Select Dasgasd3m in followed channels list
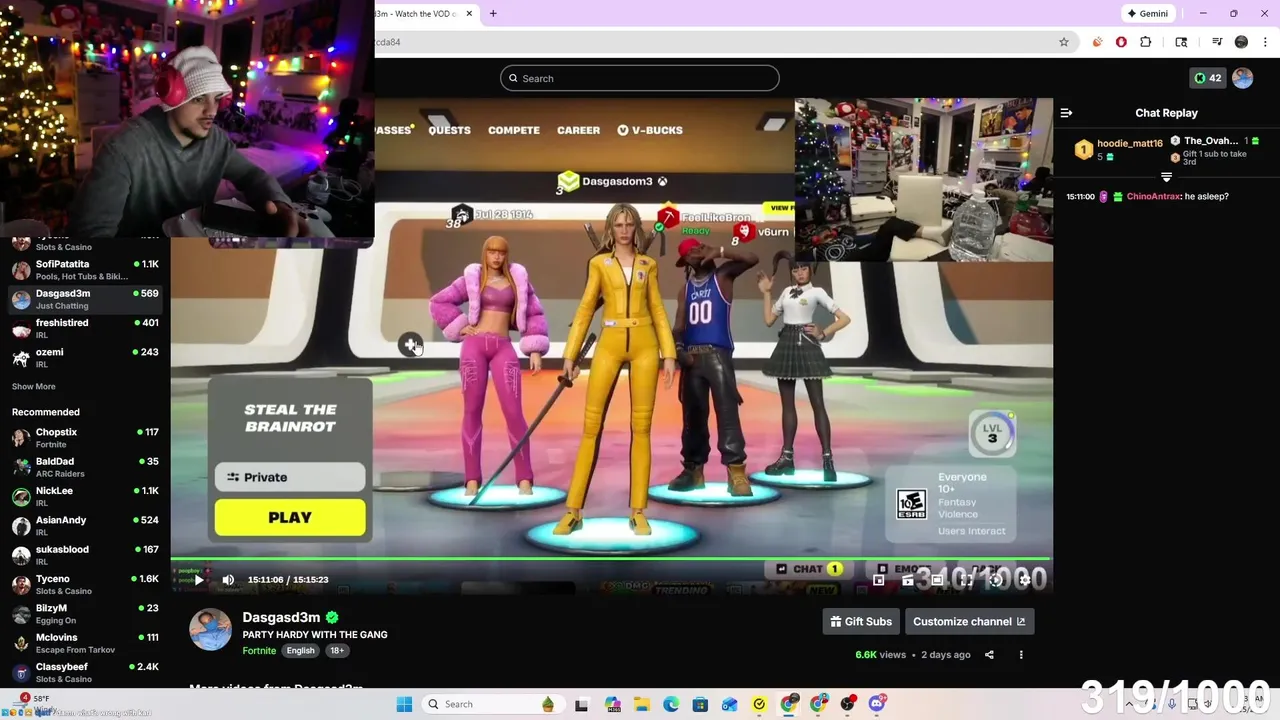1280x720 pixels. coord(85,299)
